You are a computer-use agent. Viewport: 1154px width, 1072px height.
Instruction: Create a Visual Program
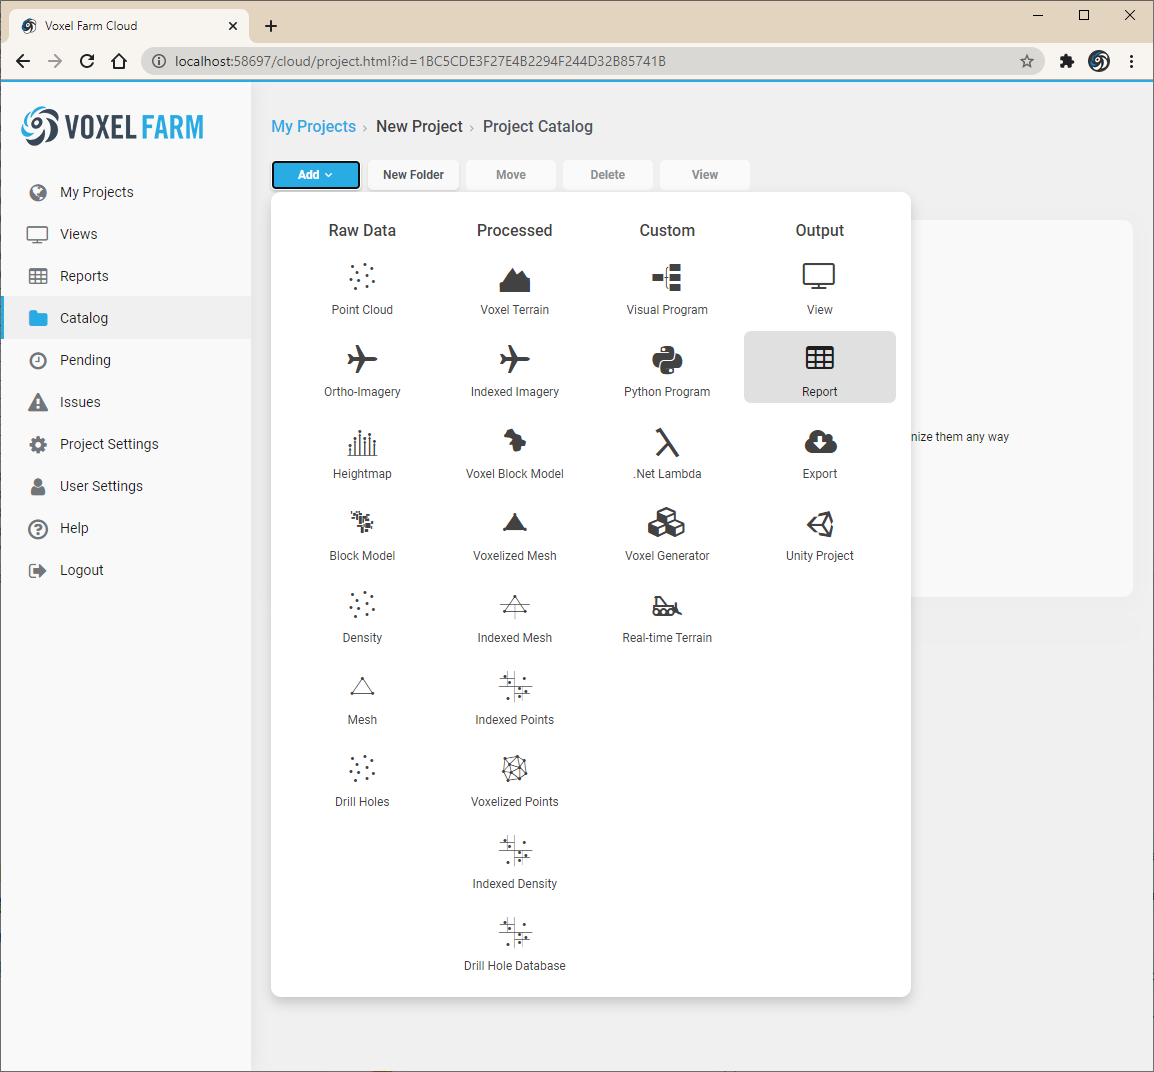[667, 288]
